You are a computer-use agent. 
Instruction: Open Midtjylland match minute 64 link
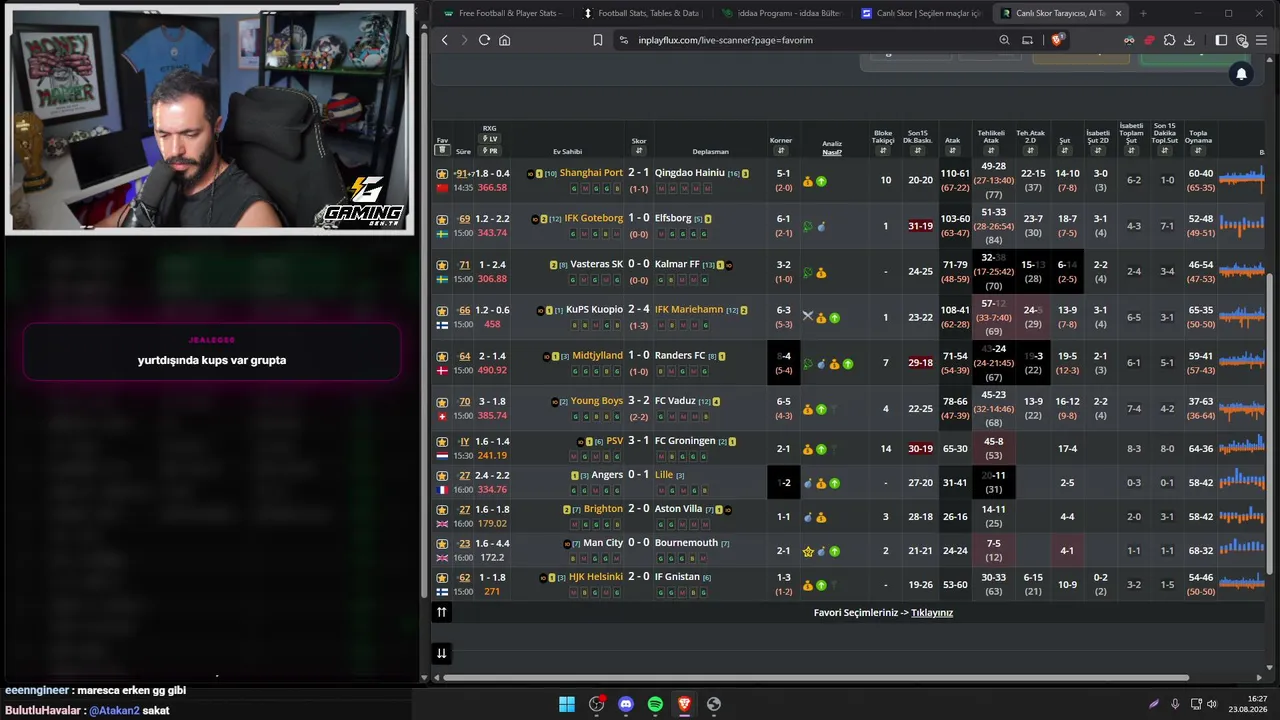tap(464, 356)
